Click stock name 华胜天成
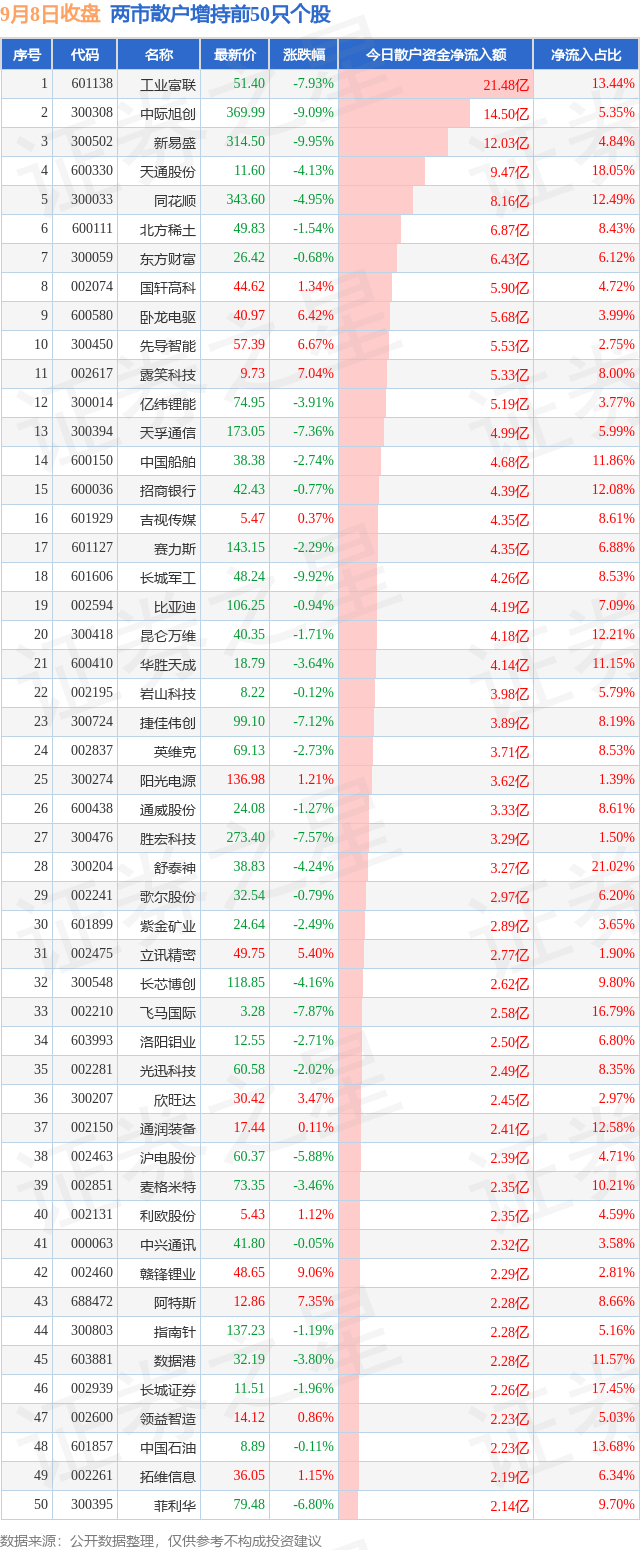640x1550 pixels. [168, 664]
